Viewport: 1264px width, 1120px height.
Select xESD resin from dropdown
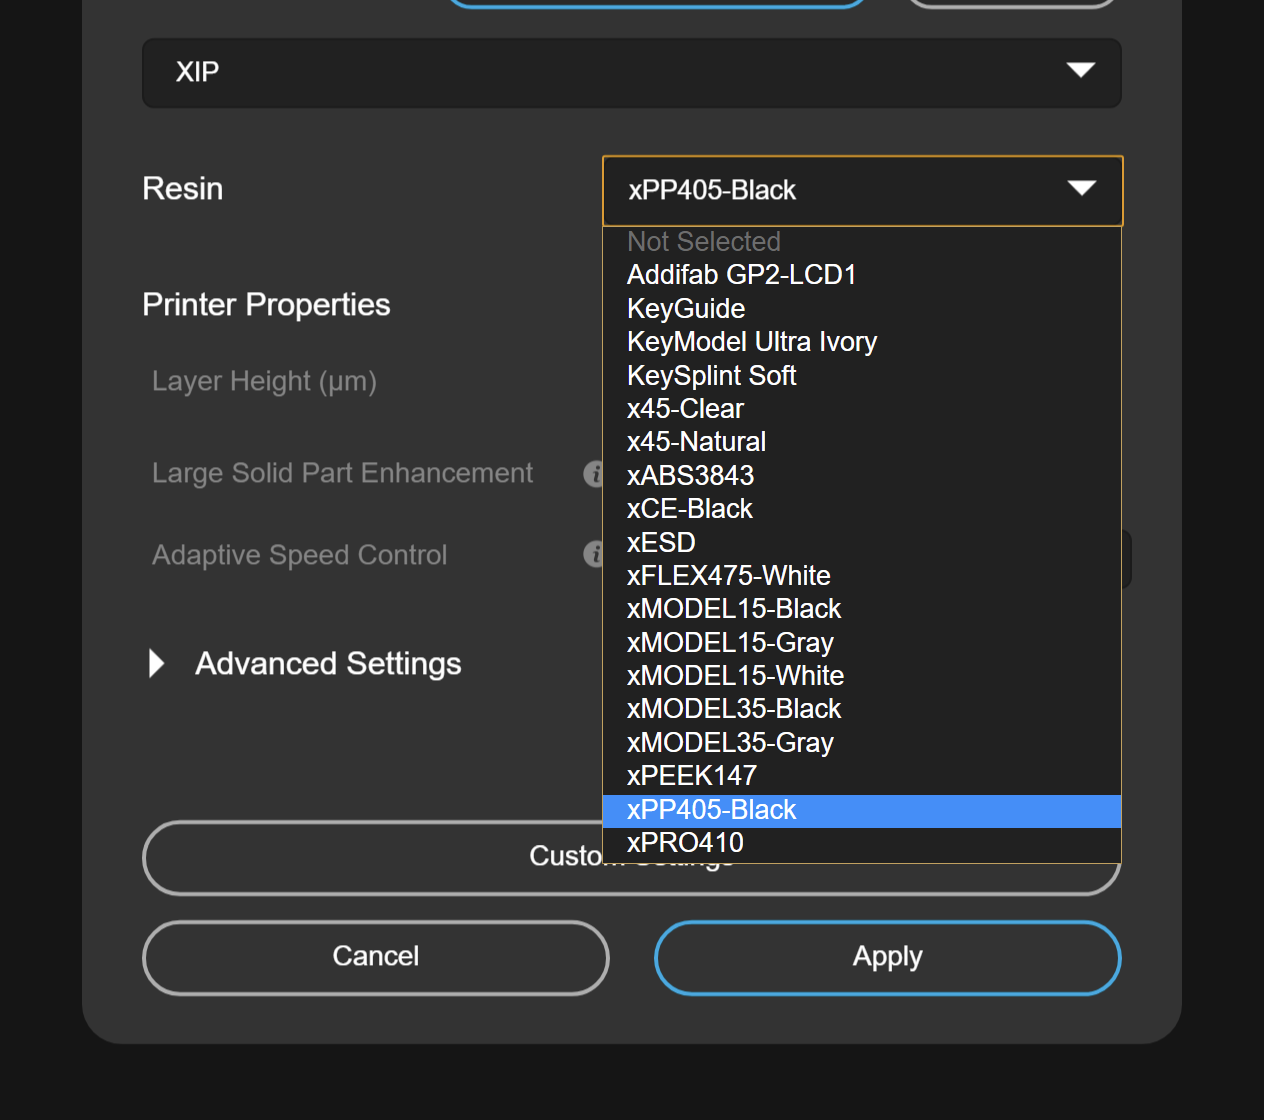[x=862, y=542]
